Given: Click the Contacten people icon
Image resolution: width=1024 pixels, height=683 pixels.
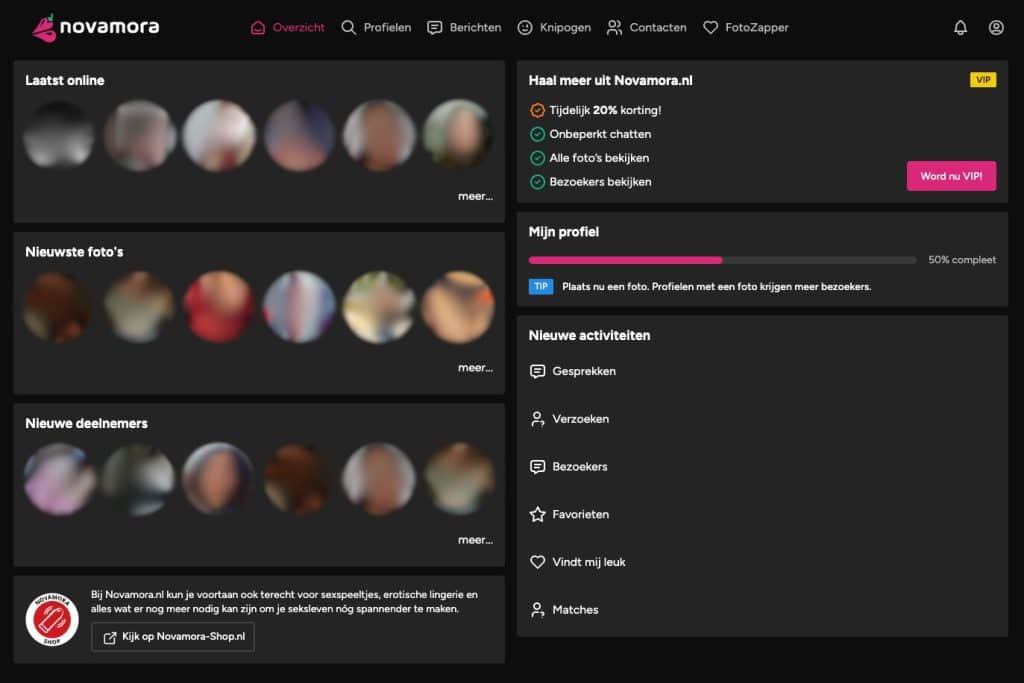Looking at the screenshot, I should tap(614, 27).
